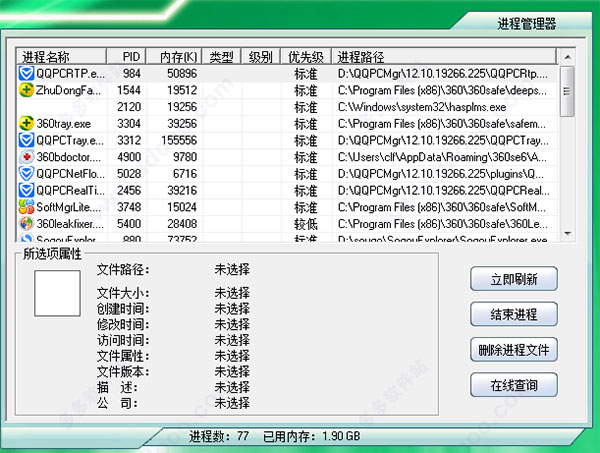The height and width of the screenshot is (453, 600).
Task: Click the QQPCRTP.e... process icon
Action: pyautogui.click(x=26, y=73)
